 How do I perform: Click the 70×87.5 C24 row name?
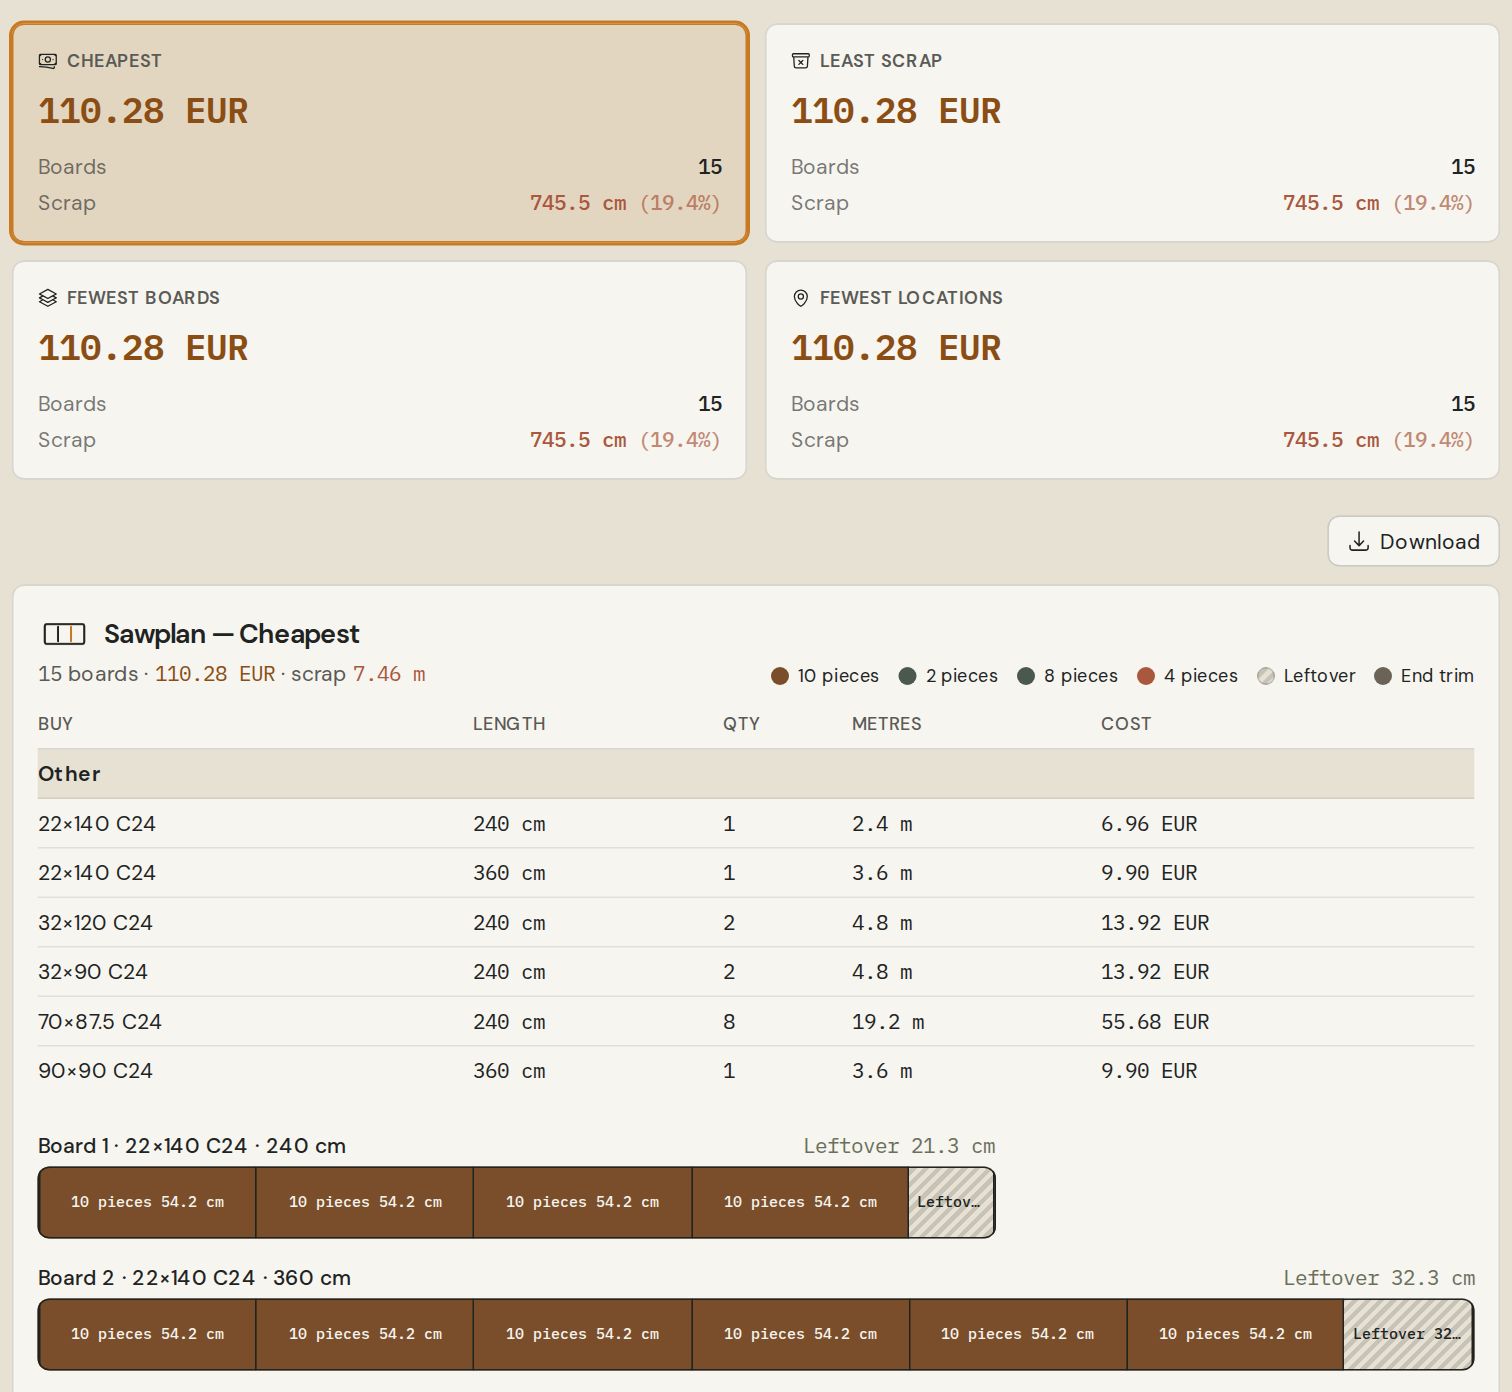coord(100,1022)
